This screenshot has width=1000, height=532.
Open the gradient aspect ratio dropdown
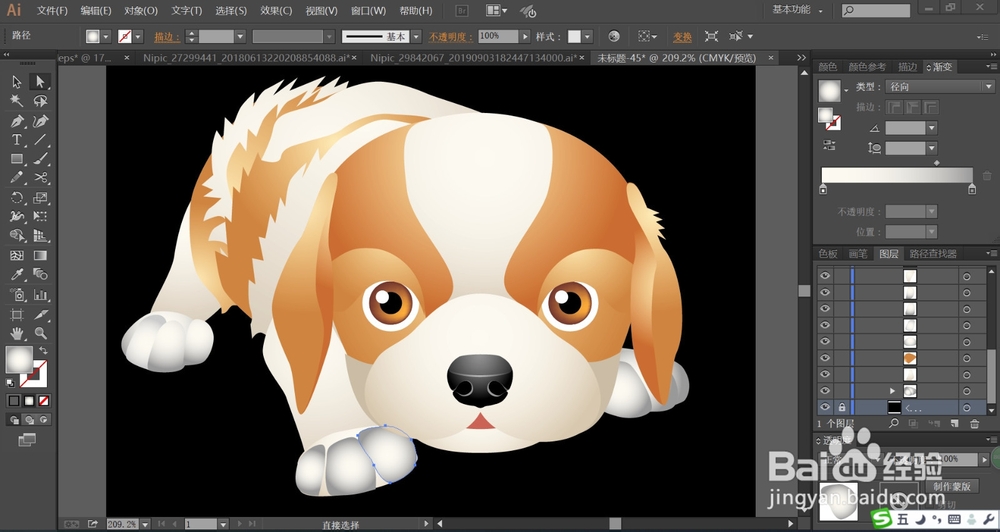click(932, 148)
